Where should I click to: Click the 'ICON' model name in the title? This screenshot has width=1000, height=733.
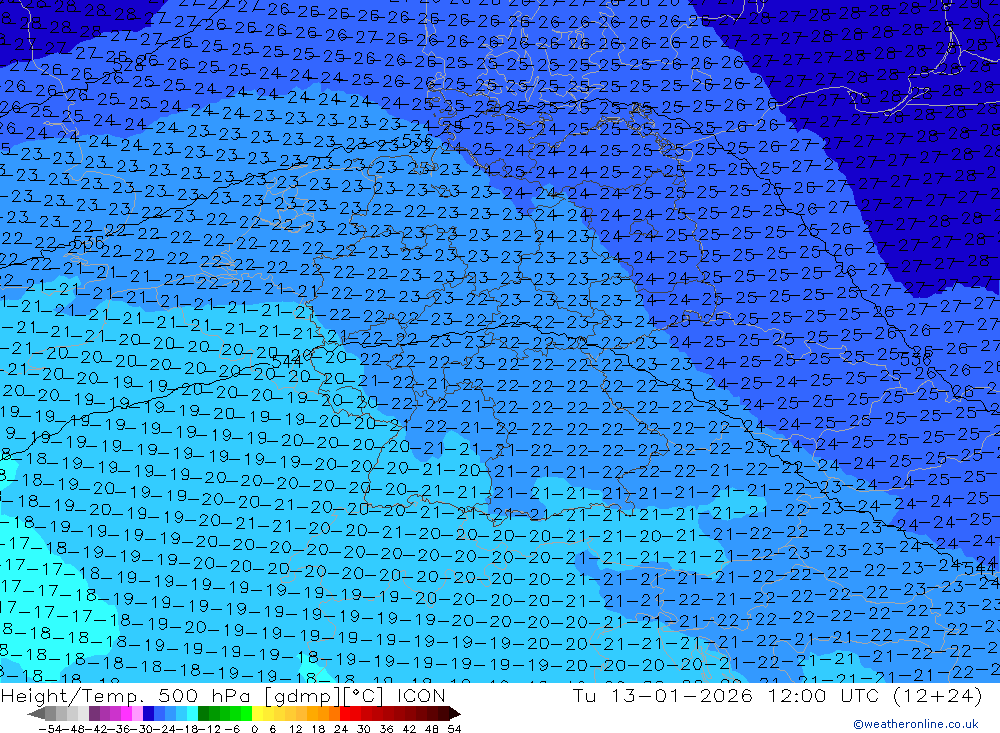click(421, 695)
